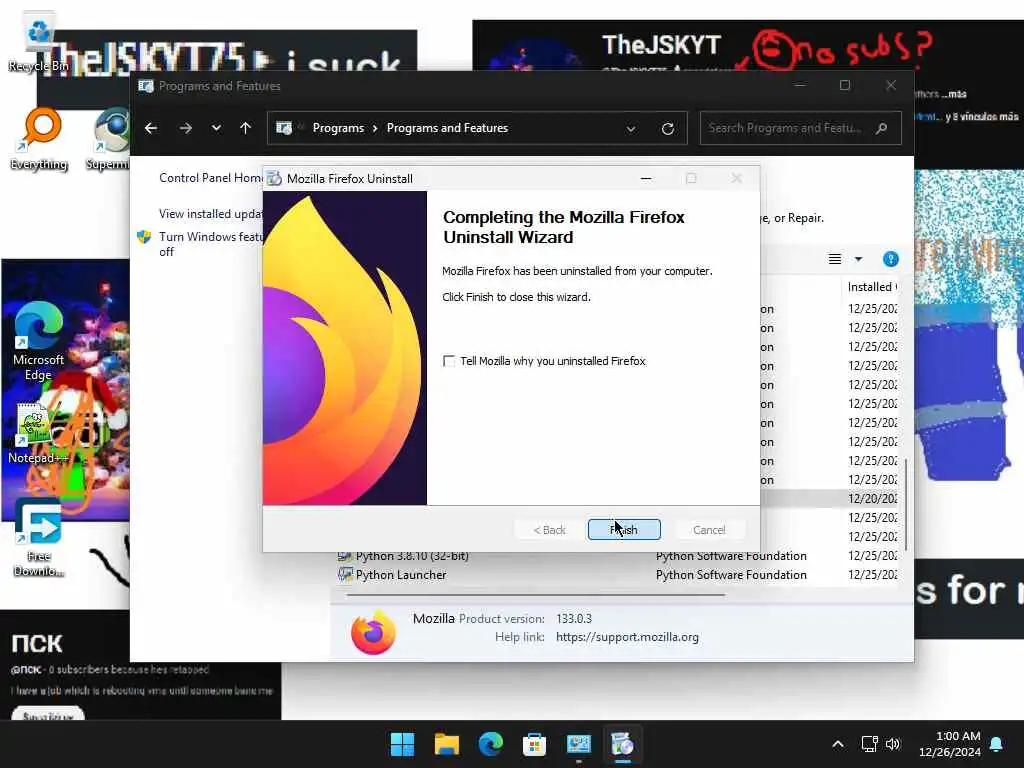1024x768 pixels.
Task: Check 'Tell Mozilla why you uninstalled Firefox'
Action: 449,361
